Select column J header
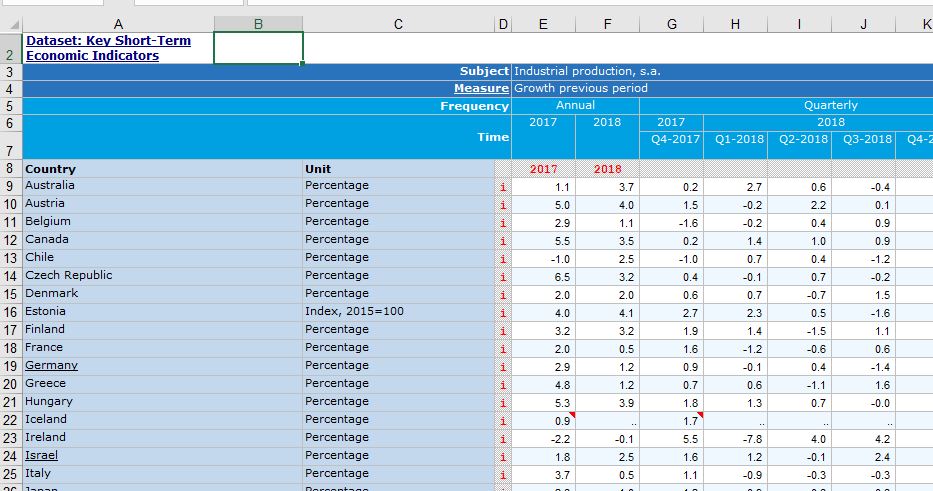Image resolution: width=933 pixels, height=491 pixels. [x=863, y=24]
